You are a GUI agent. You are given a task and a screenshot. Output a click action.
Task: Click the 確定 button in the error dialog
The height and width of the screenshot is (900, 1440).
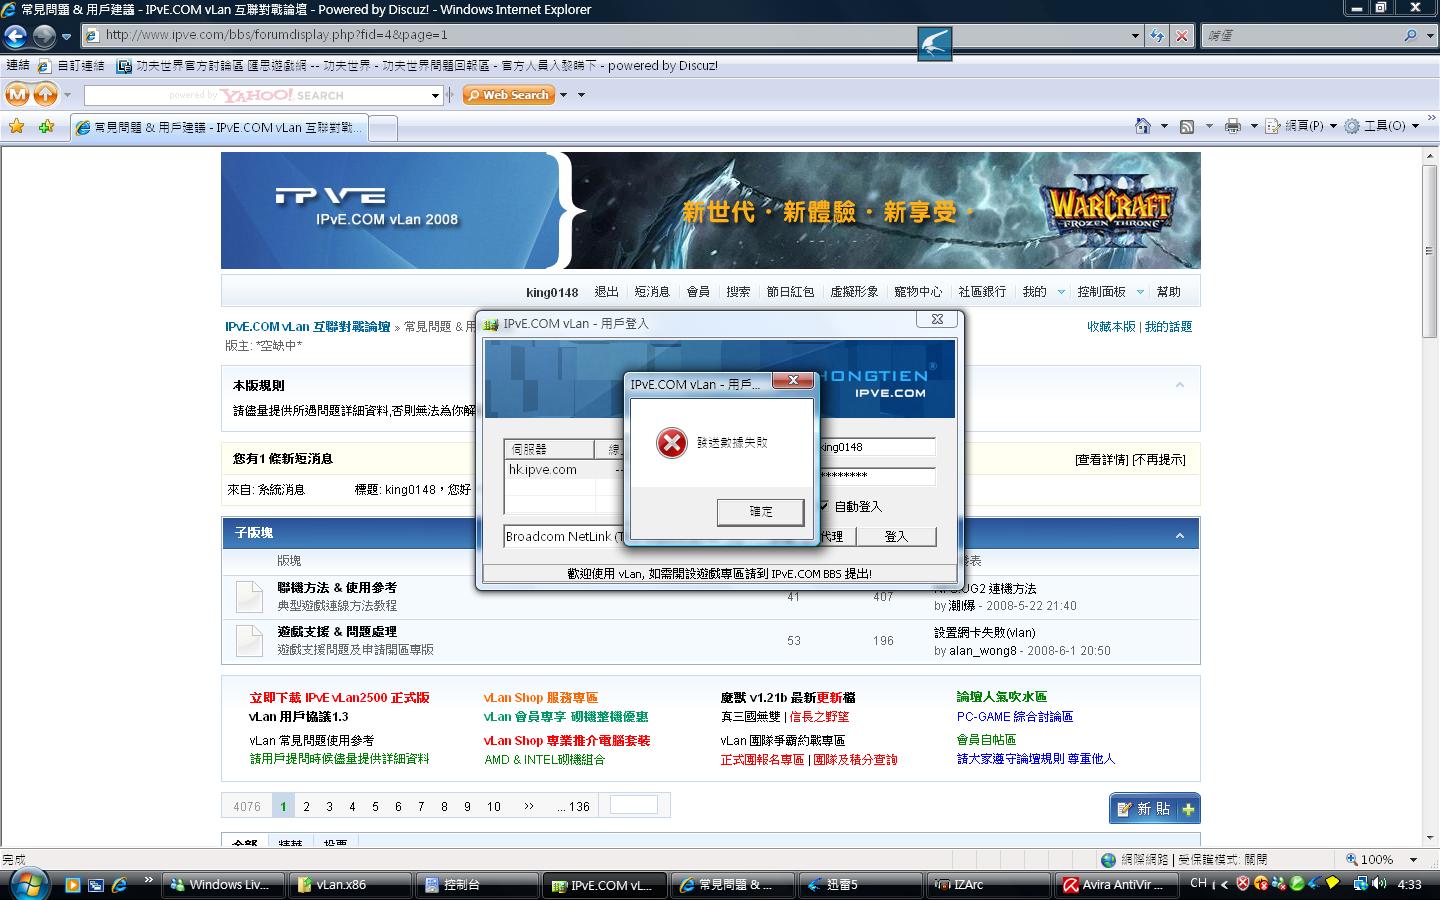(x=760, y=512)
